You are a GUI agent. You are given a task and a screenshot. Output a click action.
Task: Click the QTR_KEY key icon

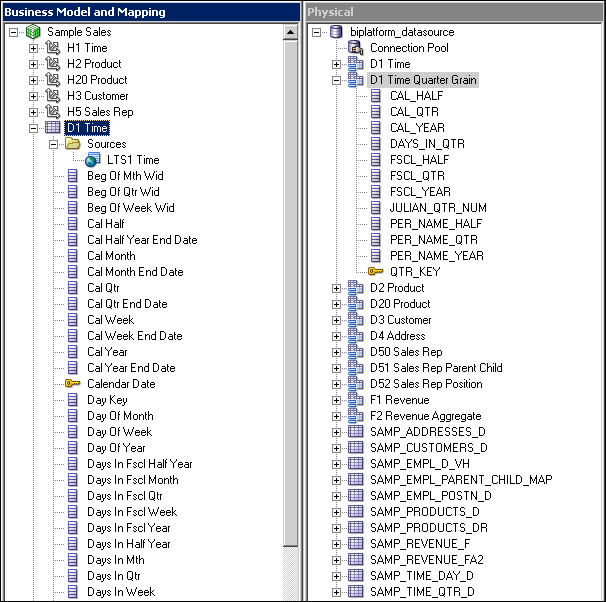click(375, 272)
